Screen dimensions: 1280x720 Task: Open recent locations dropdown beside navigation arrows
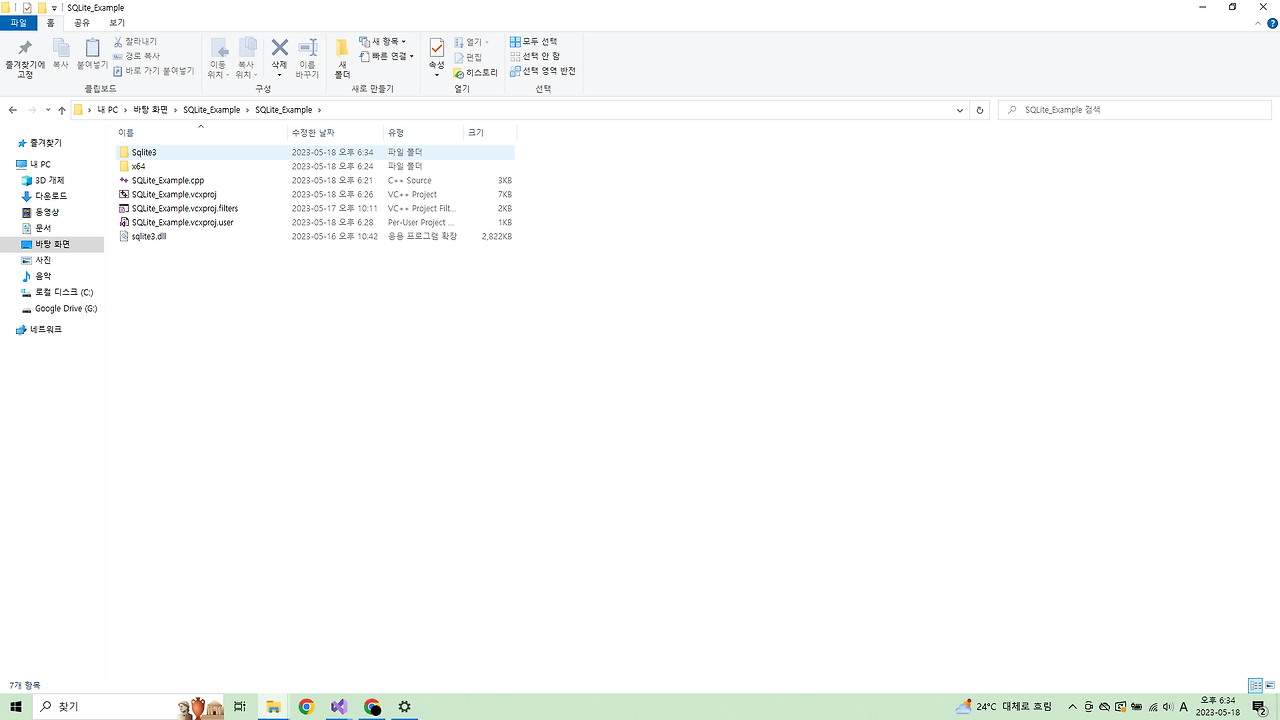48,110
